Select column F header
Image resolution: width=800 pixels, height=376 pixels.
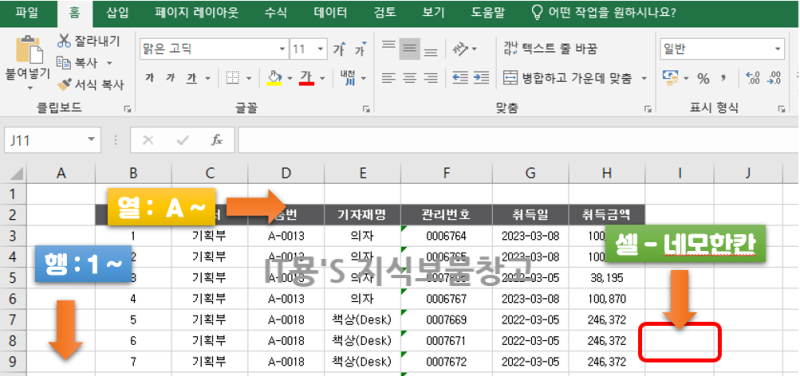446,174
